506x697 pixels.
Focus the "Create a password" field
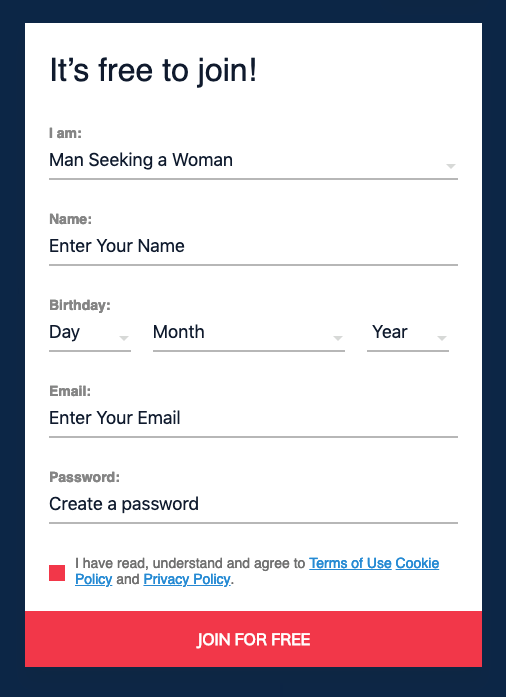(253, 505)
